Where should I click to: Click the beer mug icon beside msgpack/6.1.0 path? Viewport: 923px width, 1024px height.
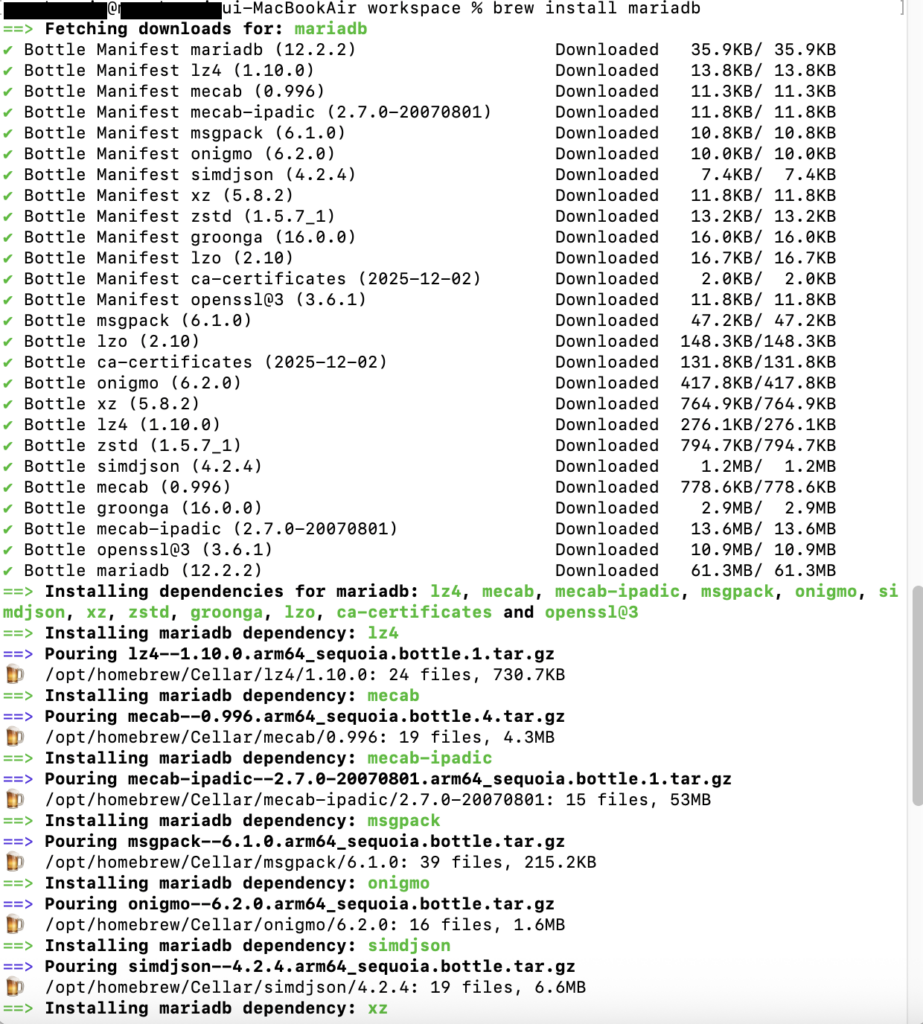pos(13,862)
